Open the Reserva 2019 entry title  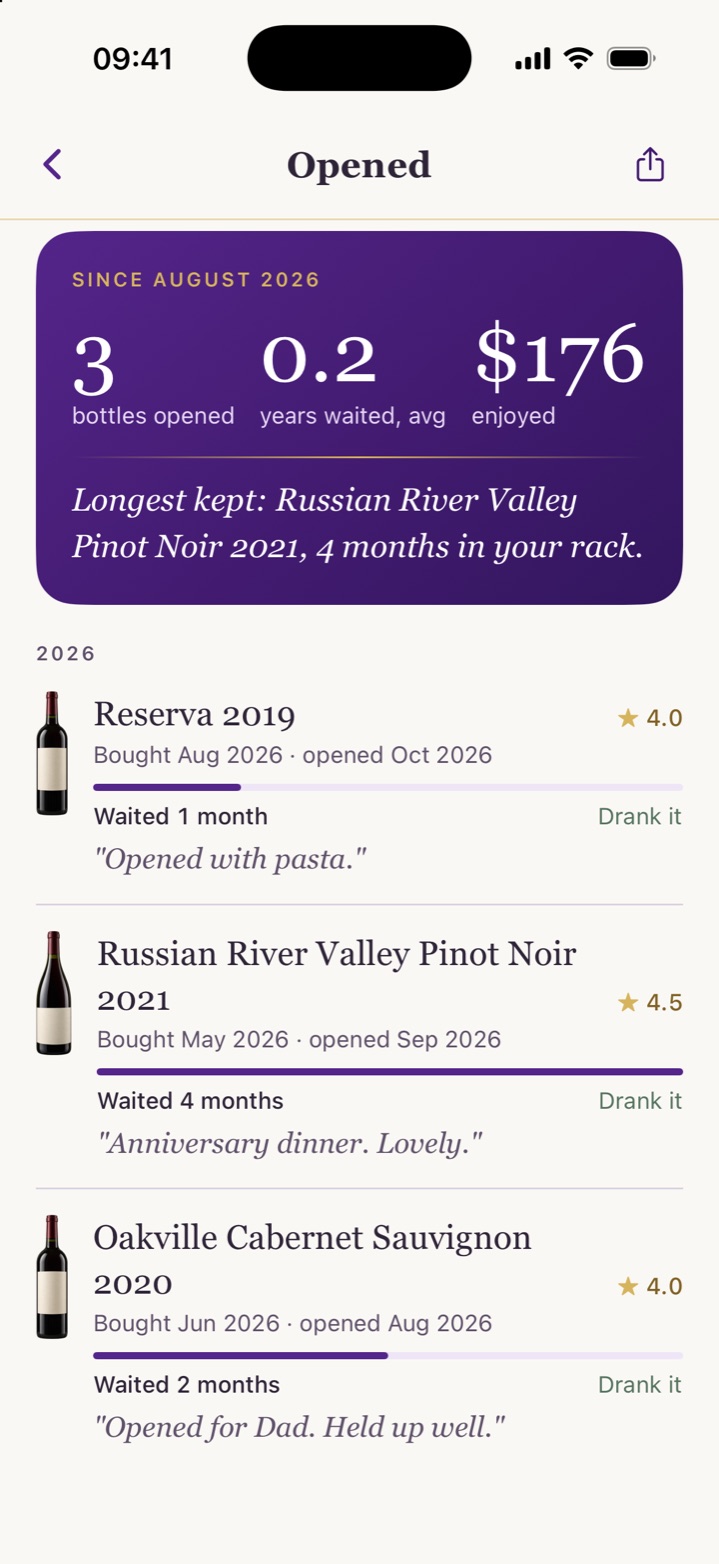tap(194, 715)
